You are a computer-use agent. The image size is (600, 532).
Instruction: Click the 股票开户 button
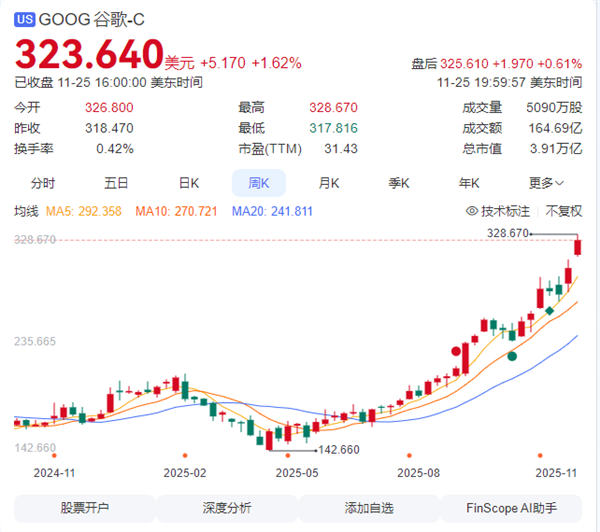pyautogui.click(x=85, y=508)
